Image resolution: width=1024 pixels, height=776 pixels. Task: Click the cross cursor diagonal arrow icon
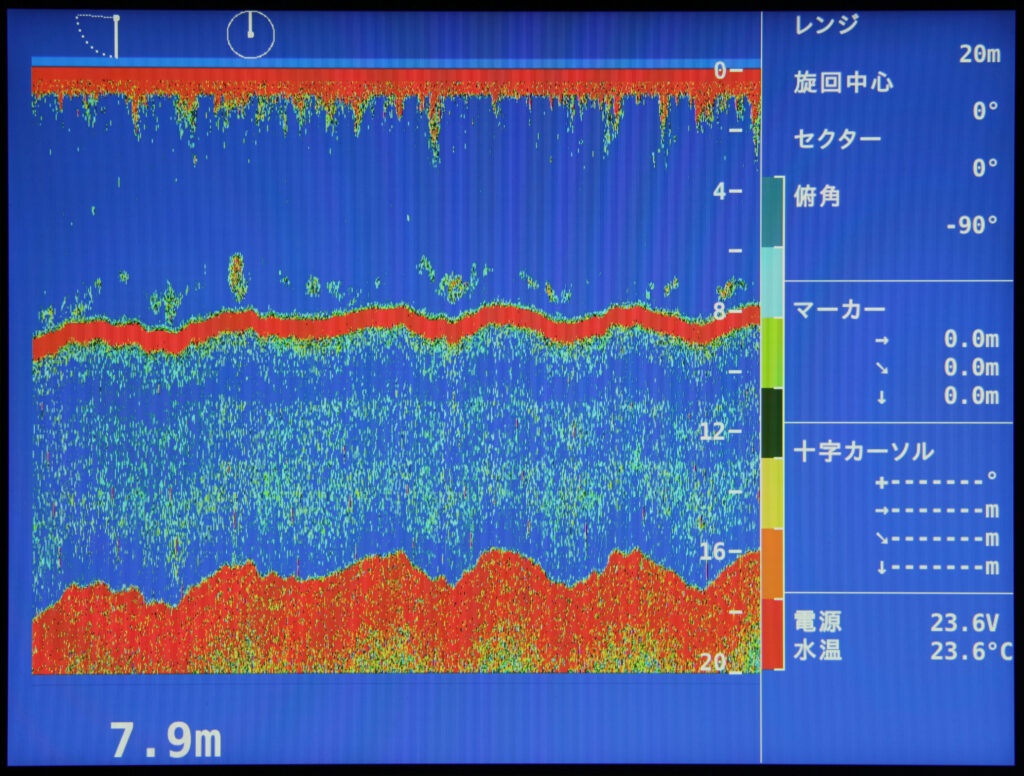881,539
